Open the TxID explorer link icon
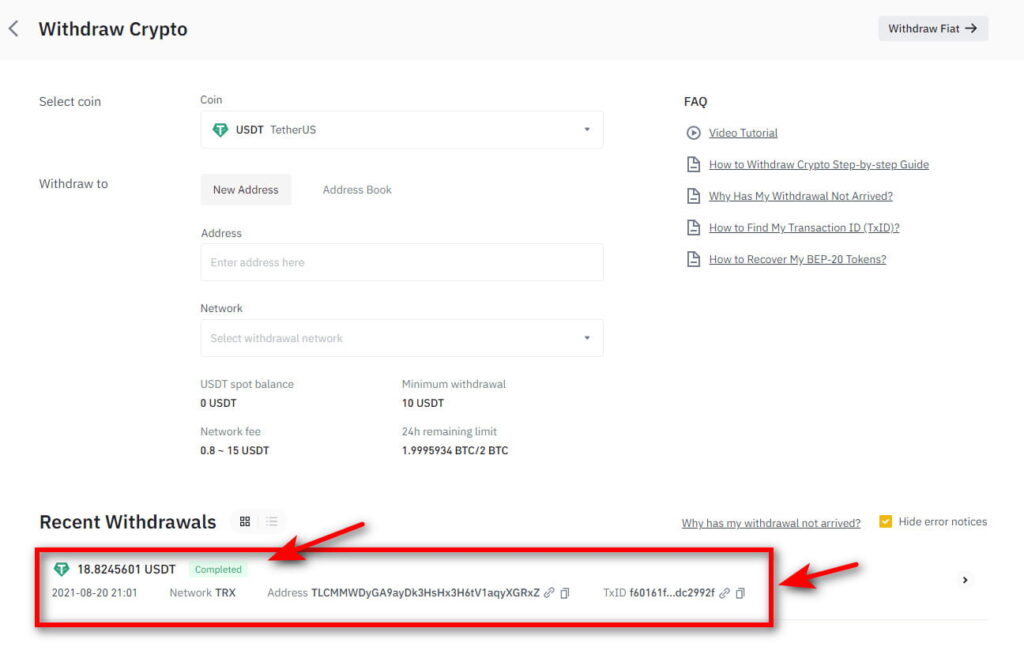 pyautogui.click(x=724, y=593)
